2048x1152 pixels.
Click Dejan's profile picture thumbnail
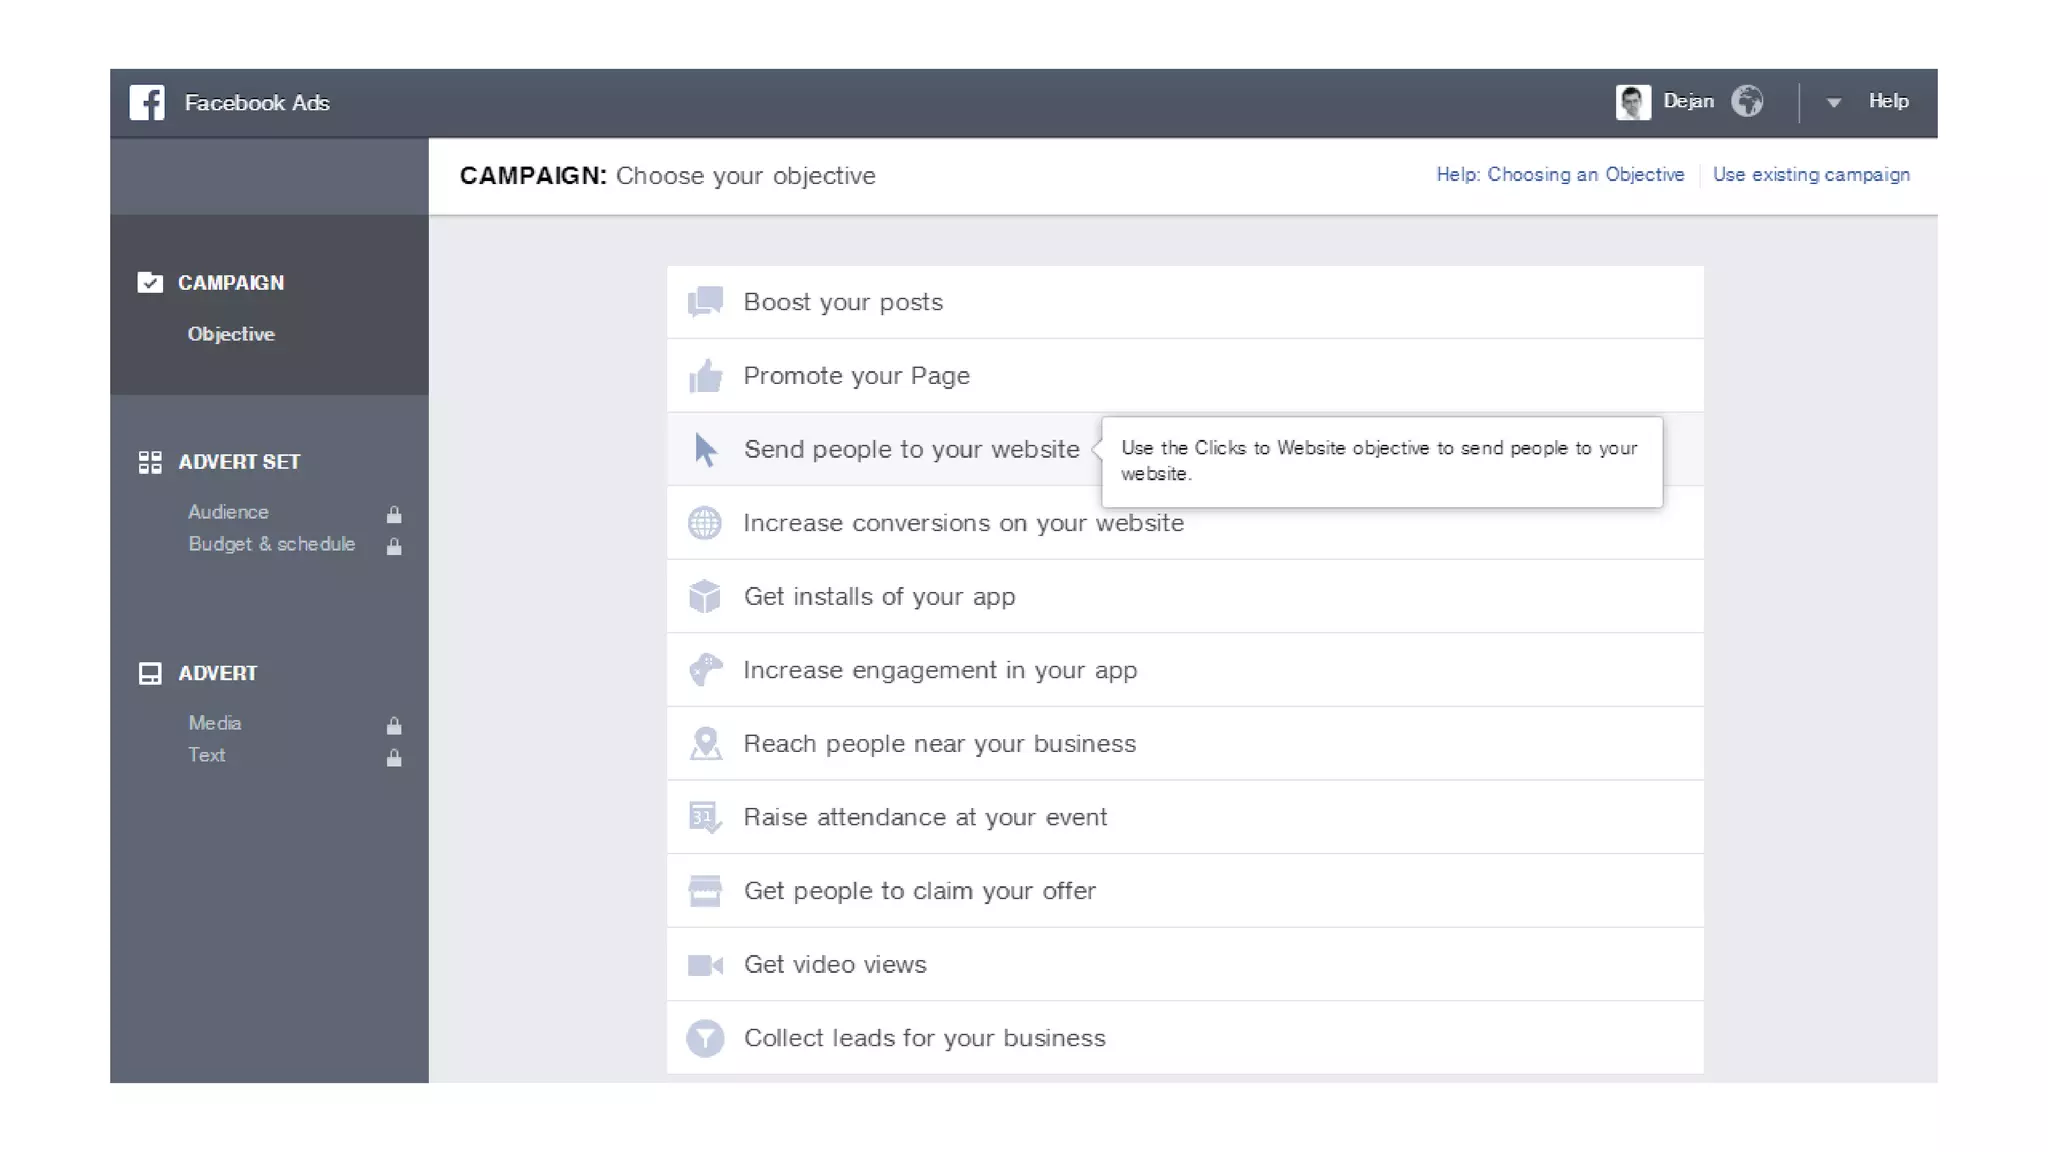click(x=1633, y=102)
